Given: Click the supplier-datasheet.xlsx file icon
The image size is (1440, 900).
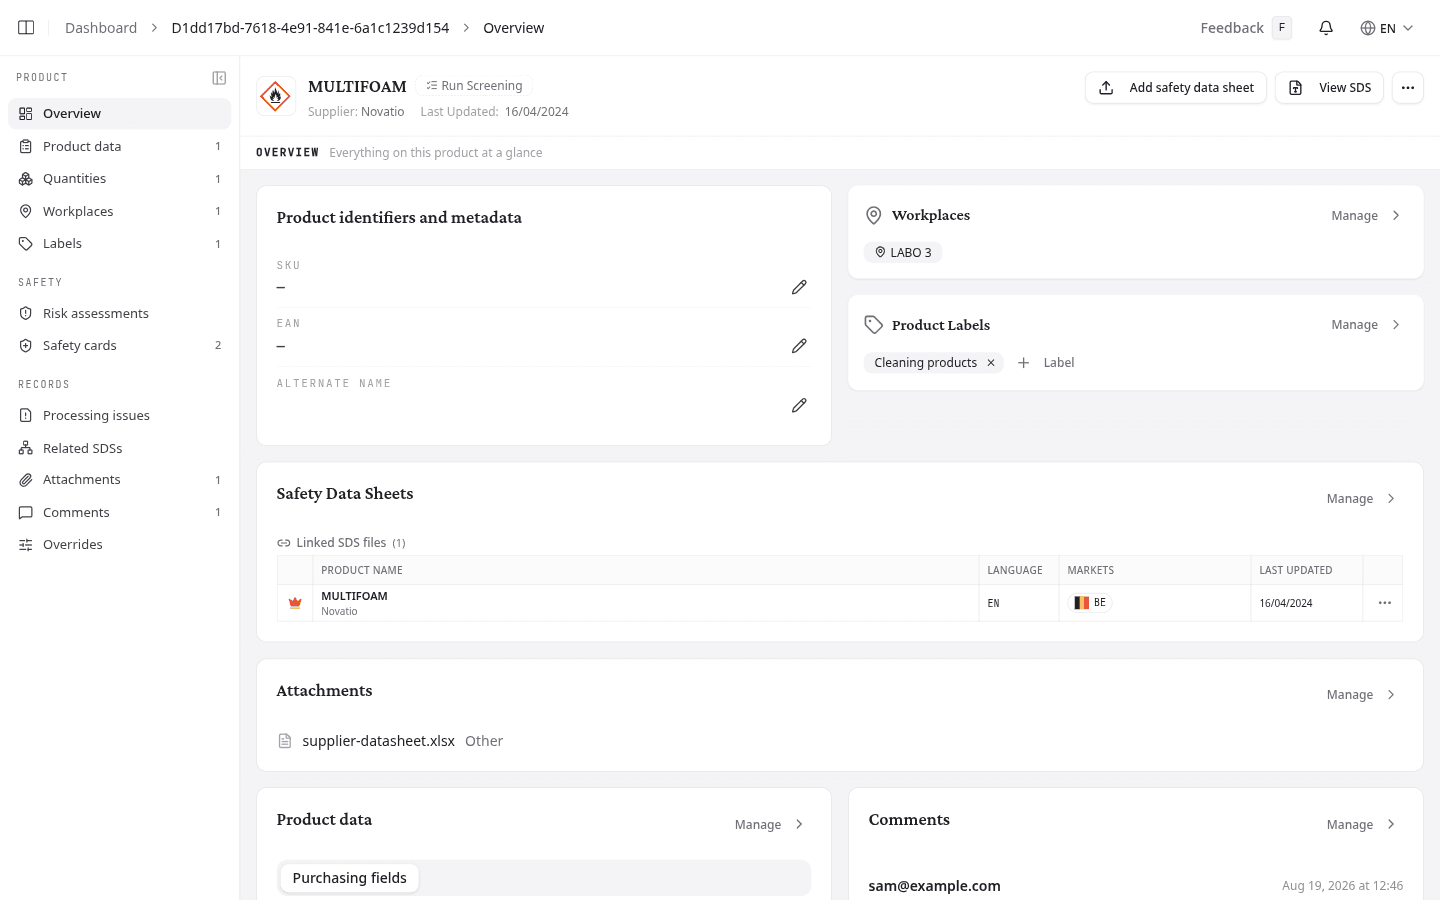Looking at the screenshot, I should pos(285,741).
